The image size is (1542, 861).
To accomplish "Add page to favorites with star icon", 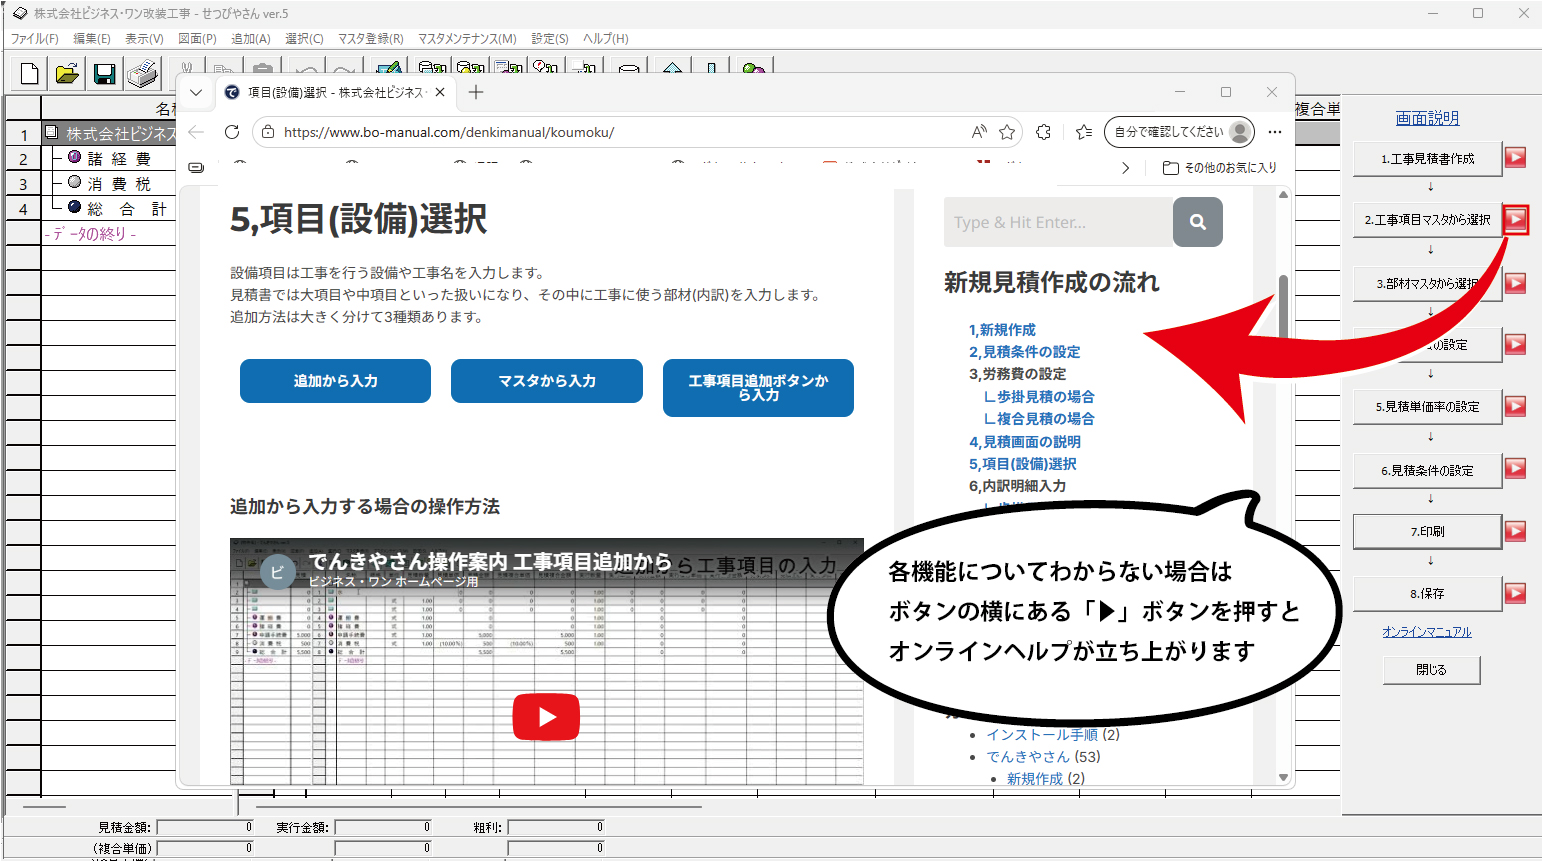I will pos(1007,132).
